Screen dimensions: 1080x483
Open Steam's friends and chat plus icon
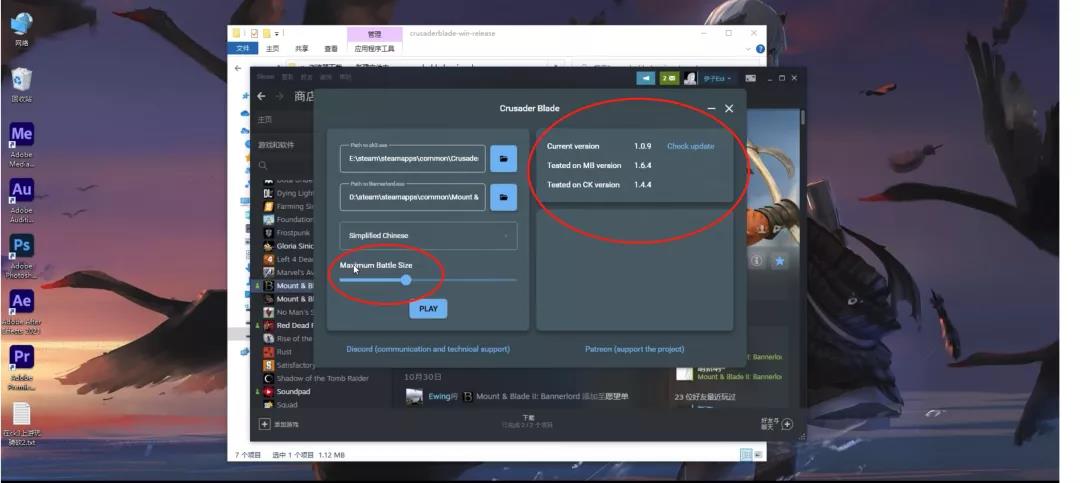(787, 424)
